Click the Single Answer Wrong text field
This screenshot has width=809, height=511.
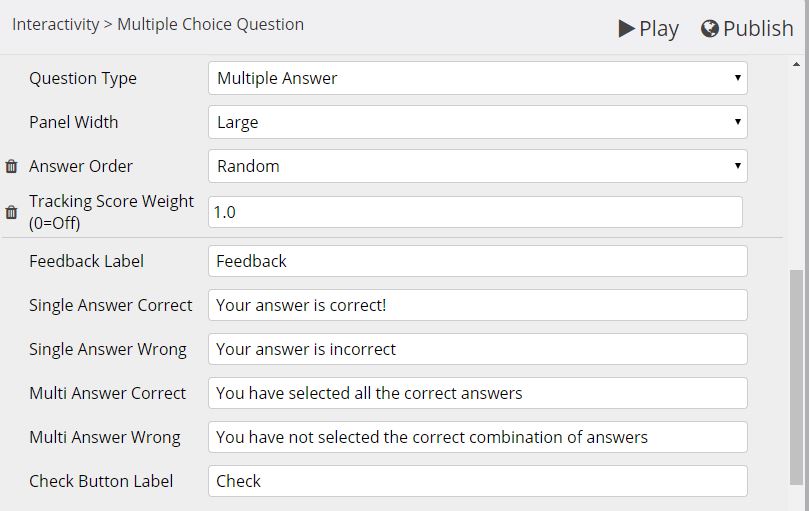point(478,349)
